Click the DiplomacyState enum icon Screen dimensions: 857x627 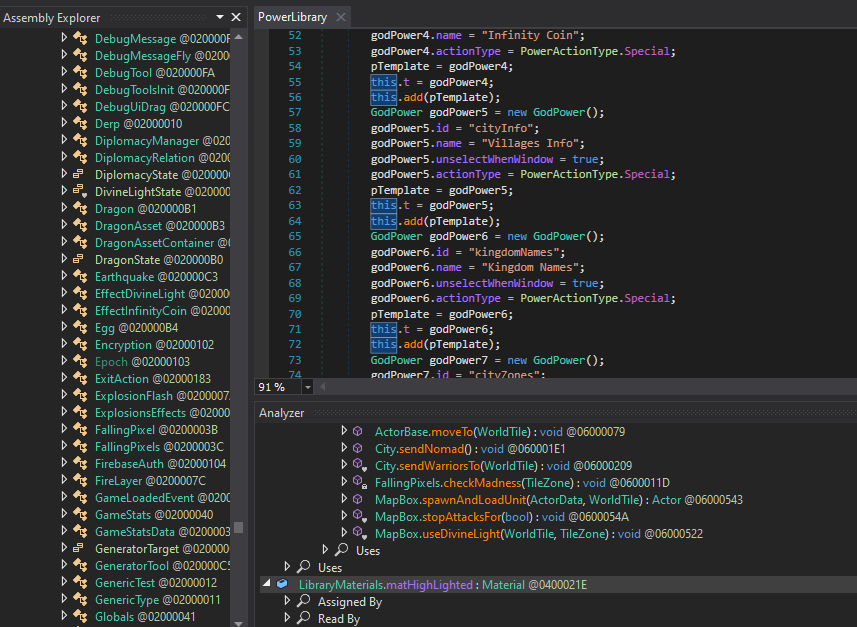(80, 175)
